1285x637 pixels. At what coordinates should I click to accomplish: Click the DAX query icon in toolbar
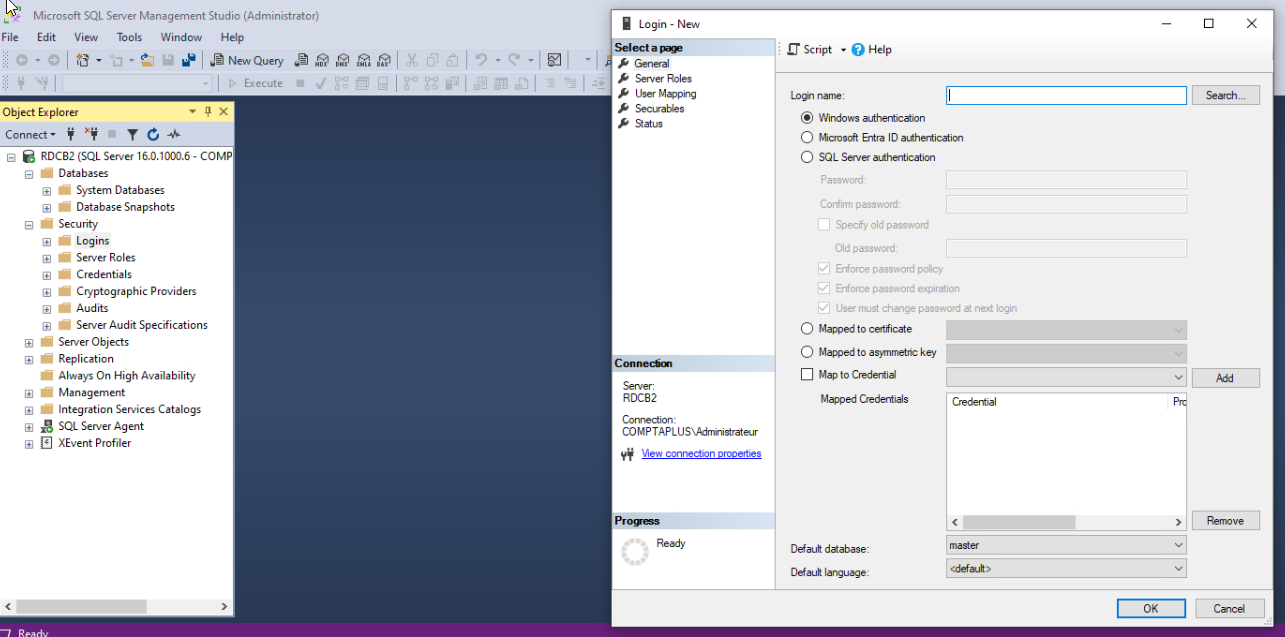coord(384,60)
